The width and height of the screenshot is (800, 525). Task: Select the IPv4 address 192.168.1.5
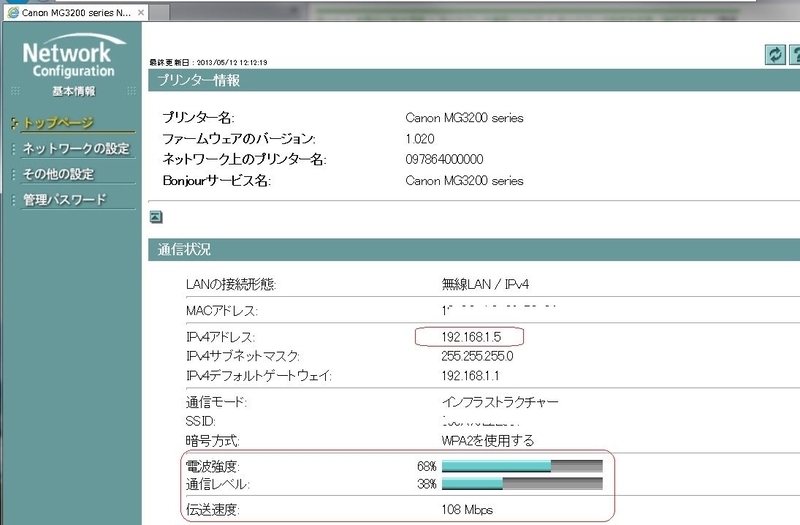coord(471,337)
